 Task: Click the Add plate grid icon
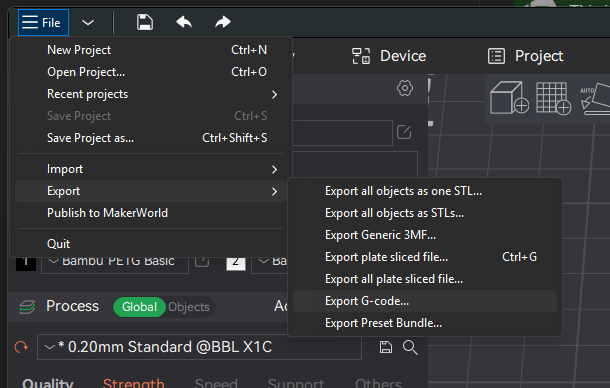point(553,98)
